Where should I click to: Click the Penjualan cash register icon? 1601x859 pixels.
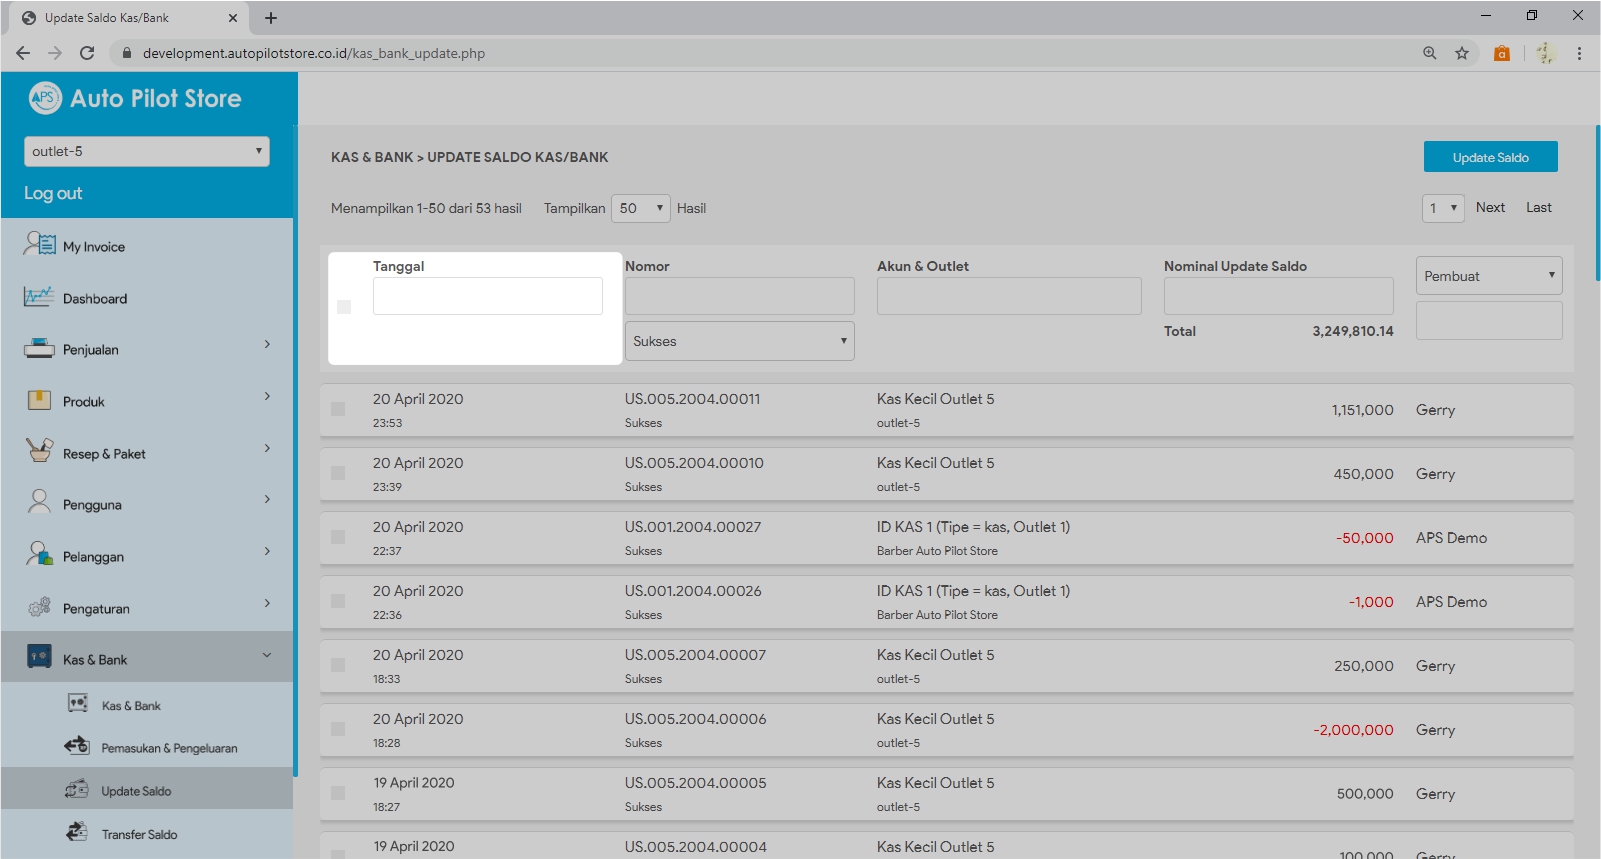coord(39,349)
